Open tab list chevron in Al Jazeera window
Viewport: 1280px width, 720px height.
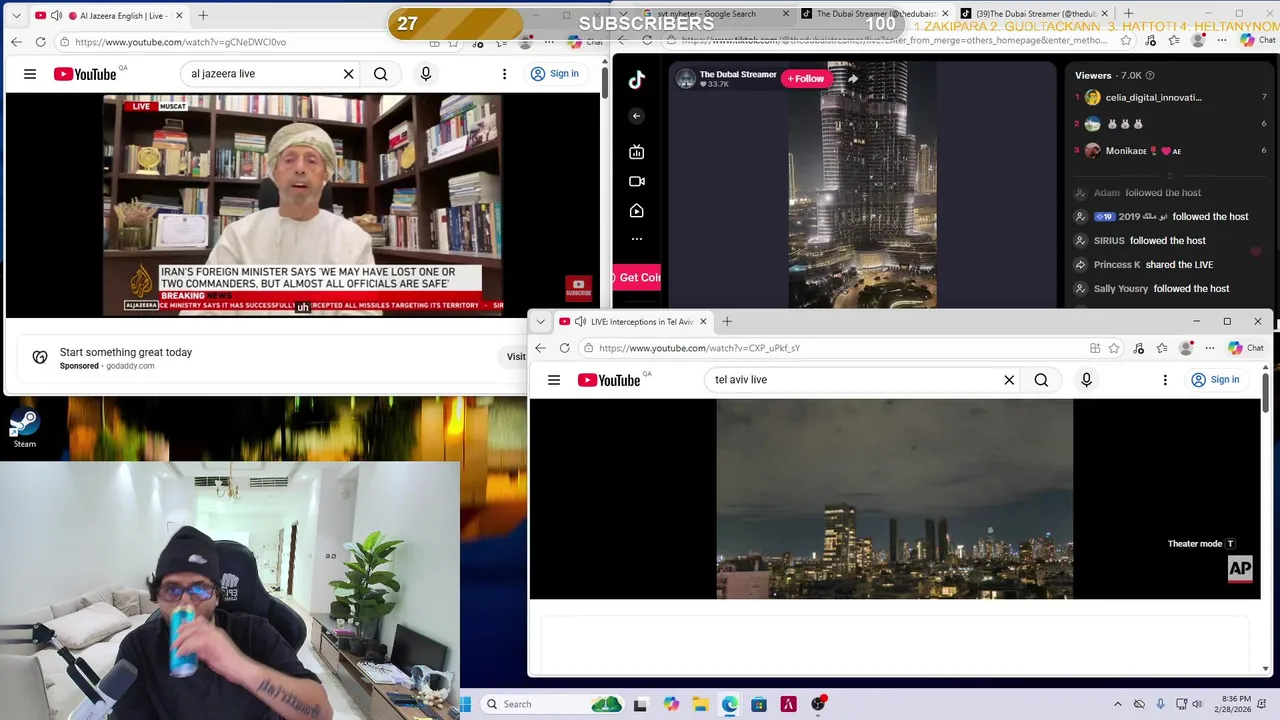point(16,16)
